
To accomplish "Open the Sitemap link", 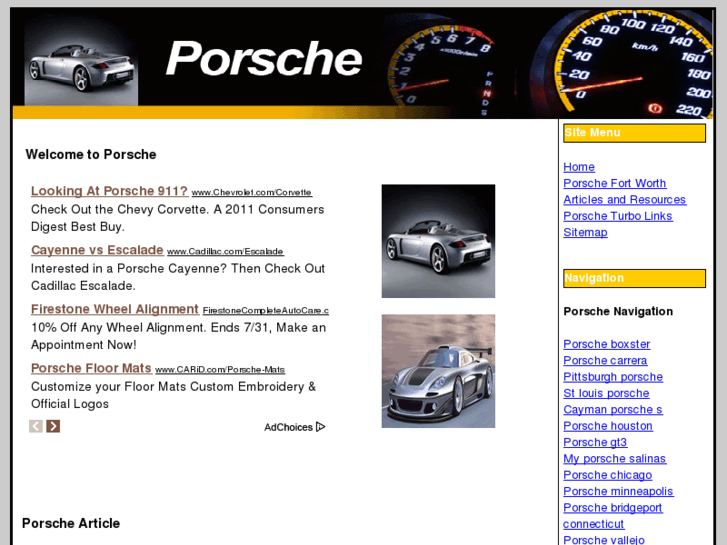I will [x=585, y=232].
